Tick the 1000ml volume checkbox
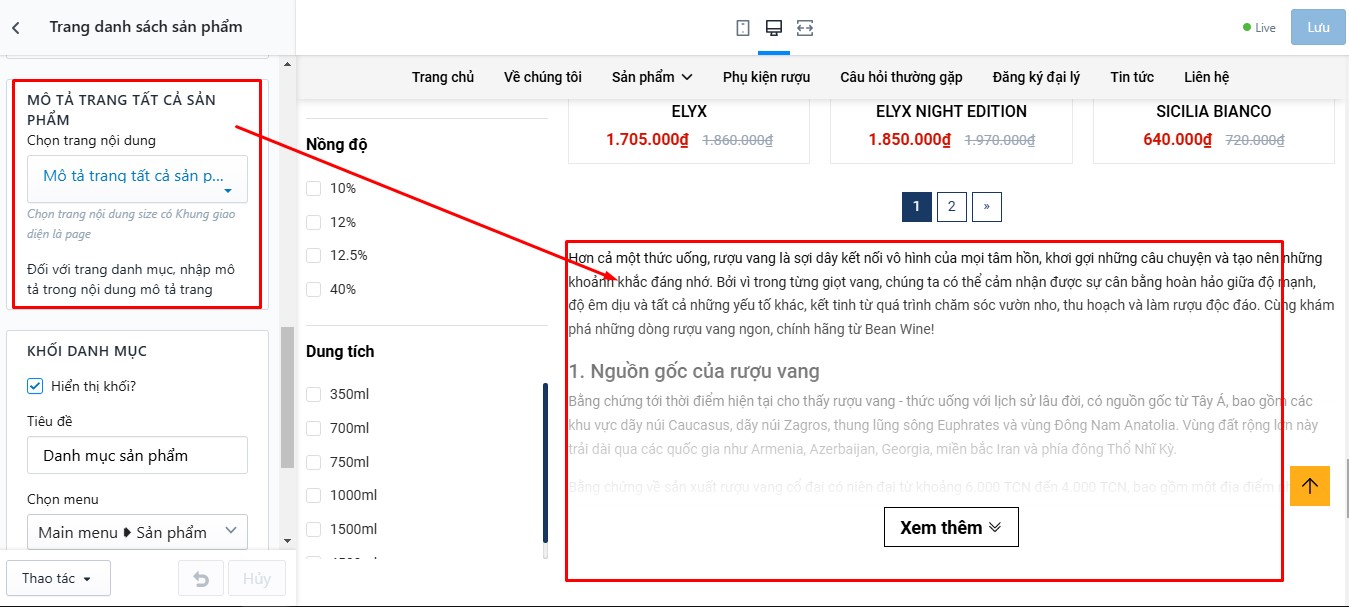The width and height of the screenshot is (1349, 607). pyautogui.click(x=314, y=495)
